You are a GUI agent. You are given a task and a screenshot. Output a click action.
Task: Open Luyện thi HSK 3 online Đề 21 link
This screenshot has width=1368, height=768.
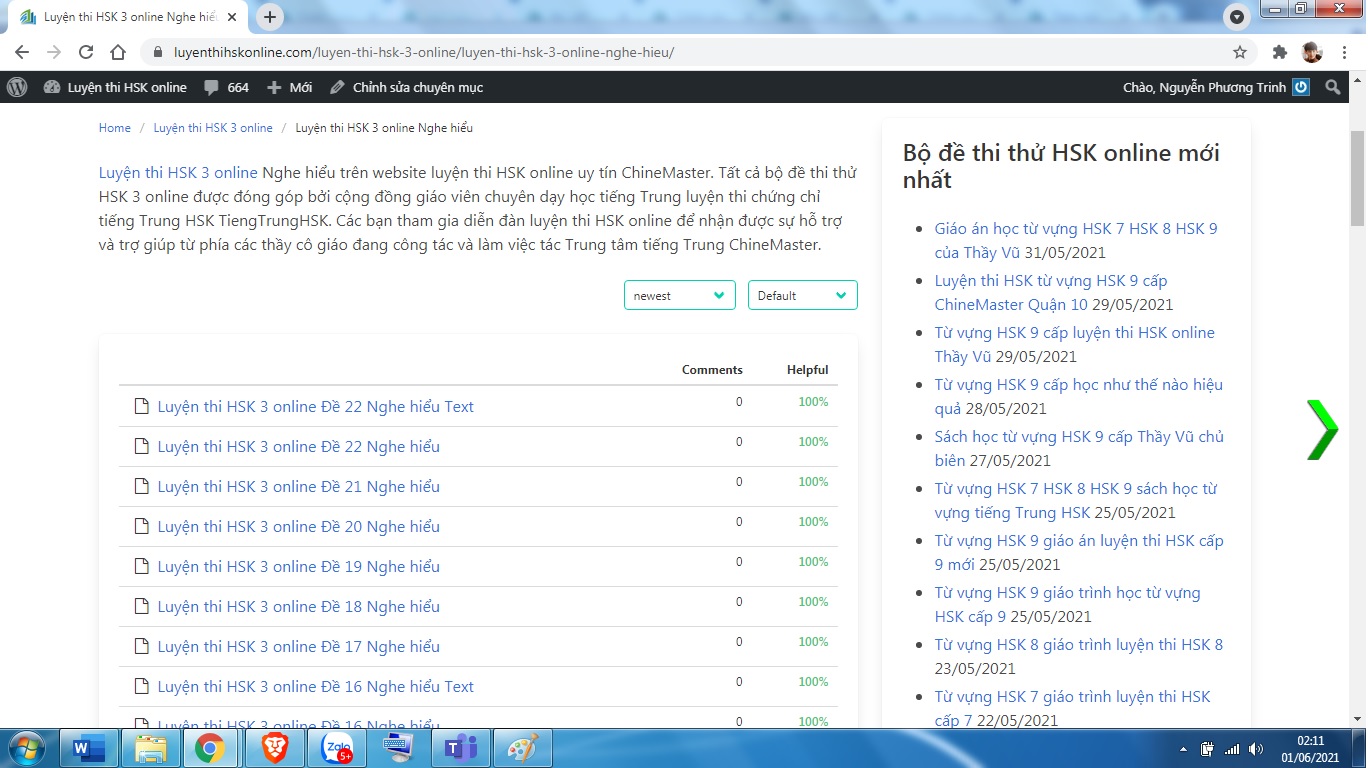point(298,486)
